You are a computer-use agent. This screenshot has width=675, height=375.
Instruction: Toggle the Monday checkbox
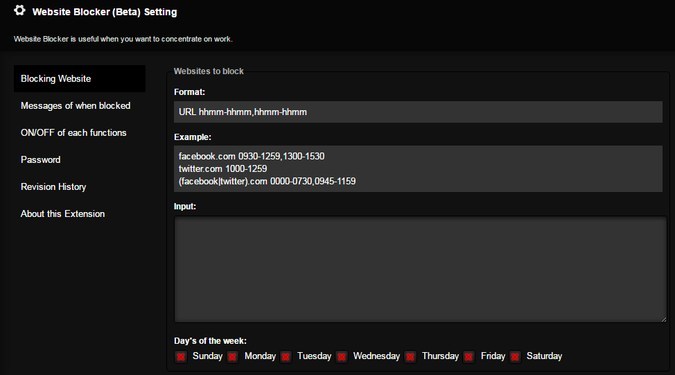232,357
